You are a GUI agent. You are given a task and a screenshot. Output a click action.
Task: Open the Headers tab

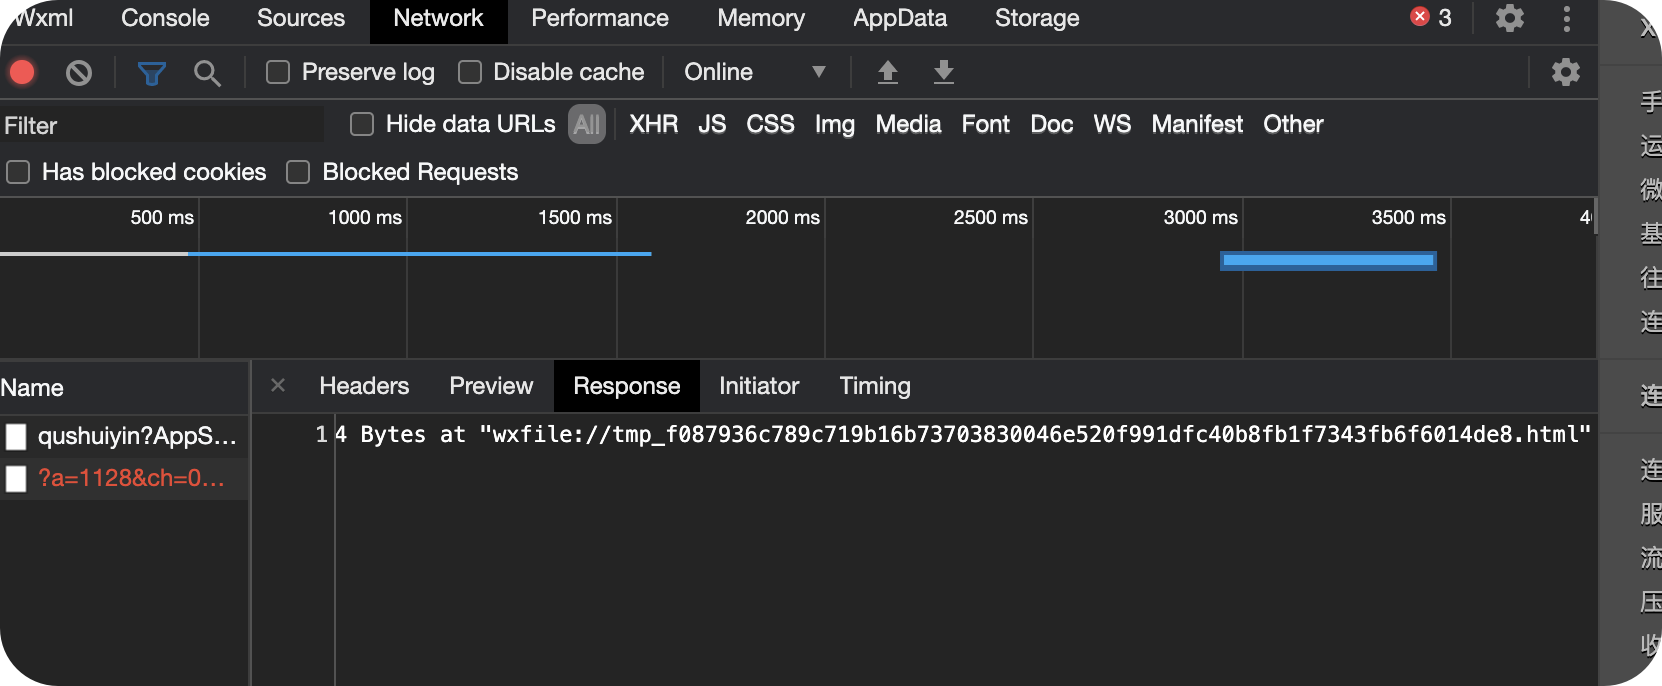pyautogui.click(x=364, y=386)
